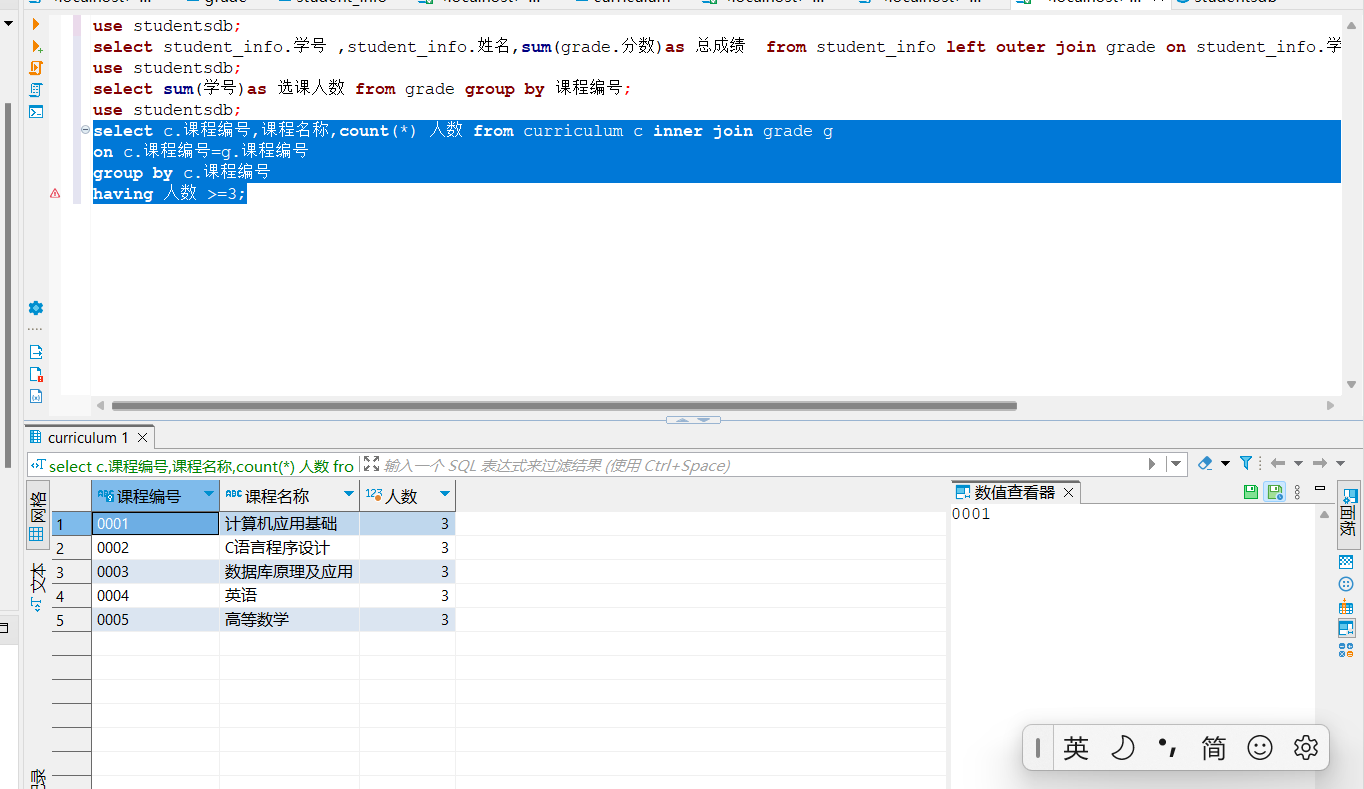
Task: Toggle auto-save in the value viewer
Action: click(1274, 491)
